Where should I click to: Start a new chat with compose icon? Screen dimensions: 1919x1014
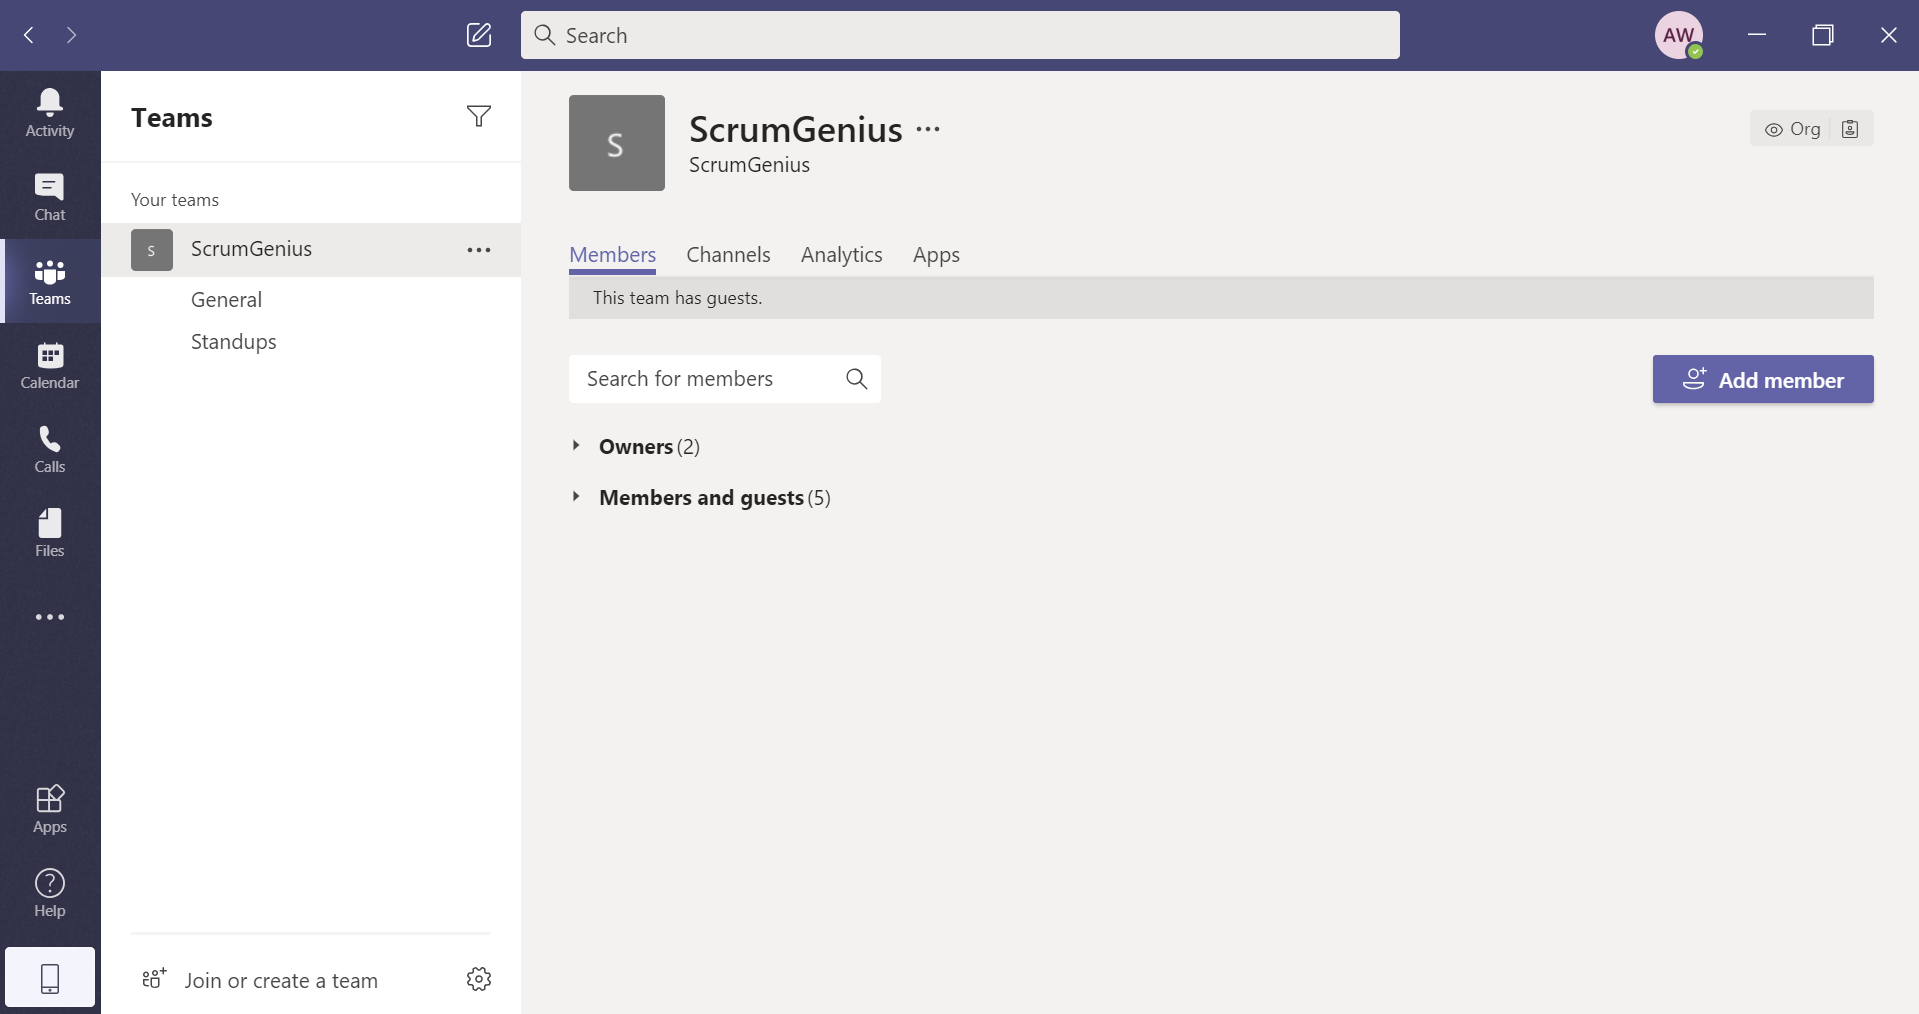[x=479, y=35]
